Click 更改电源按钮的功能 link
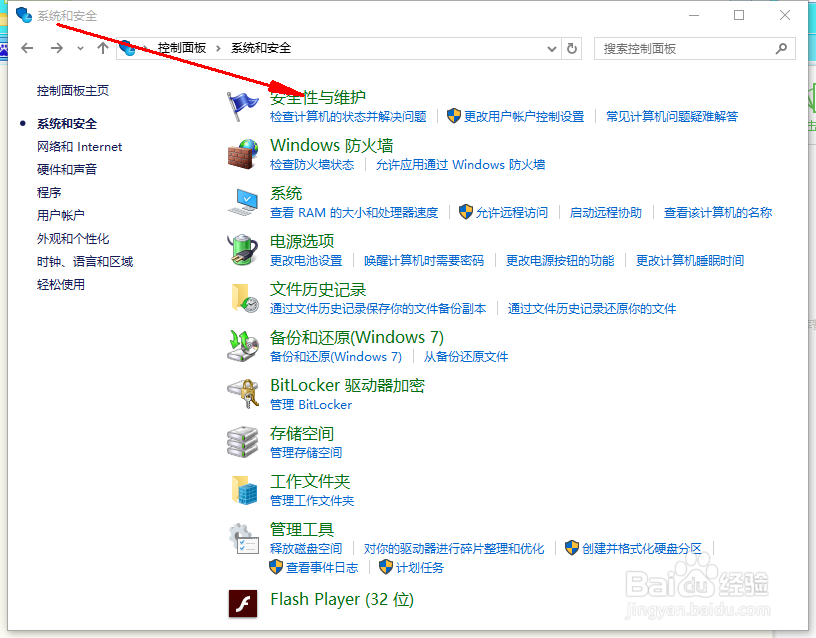 [560, 261]
